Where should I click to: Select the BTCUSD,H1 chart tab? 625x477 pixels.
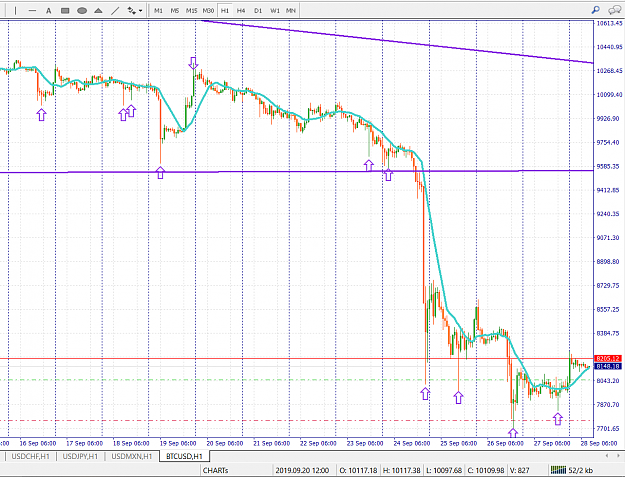(x=184, y=456)
